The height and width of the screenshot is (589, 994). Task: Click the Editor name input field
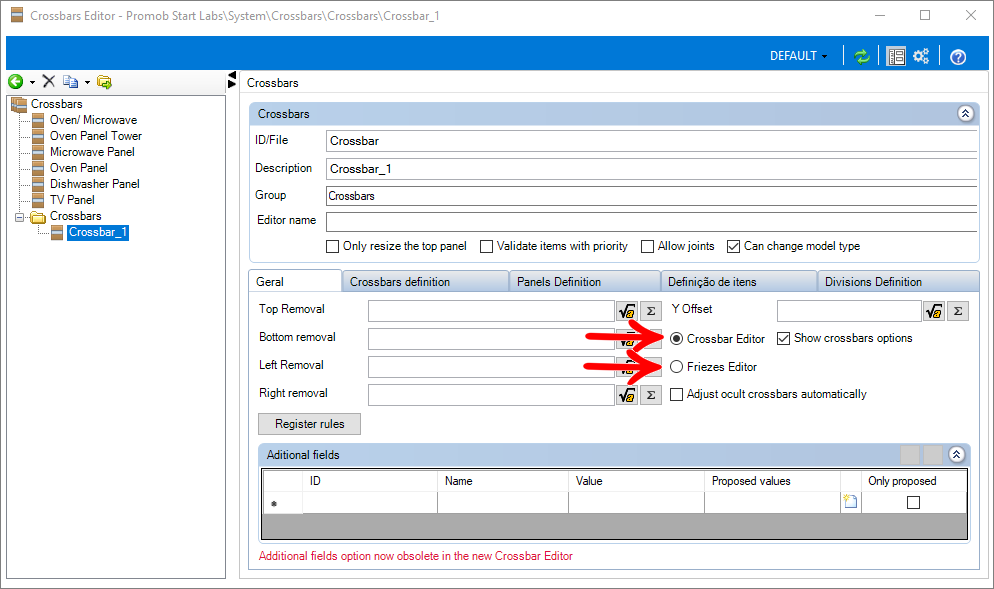click(x=651, y=221)
